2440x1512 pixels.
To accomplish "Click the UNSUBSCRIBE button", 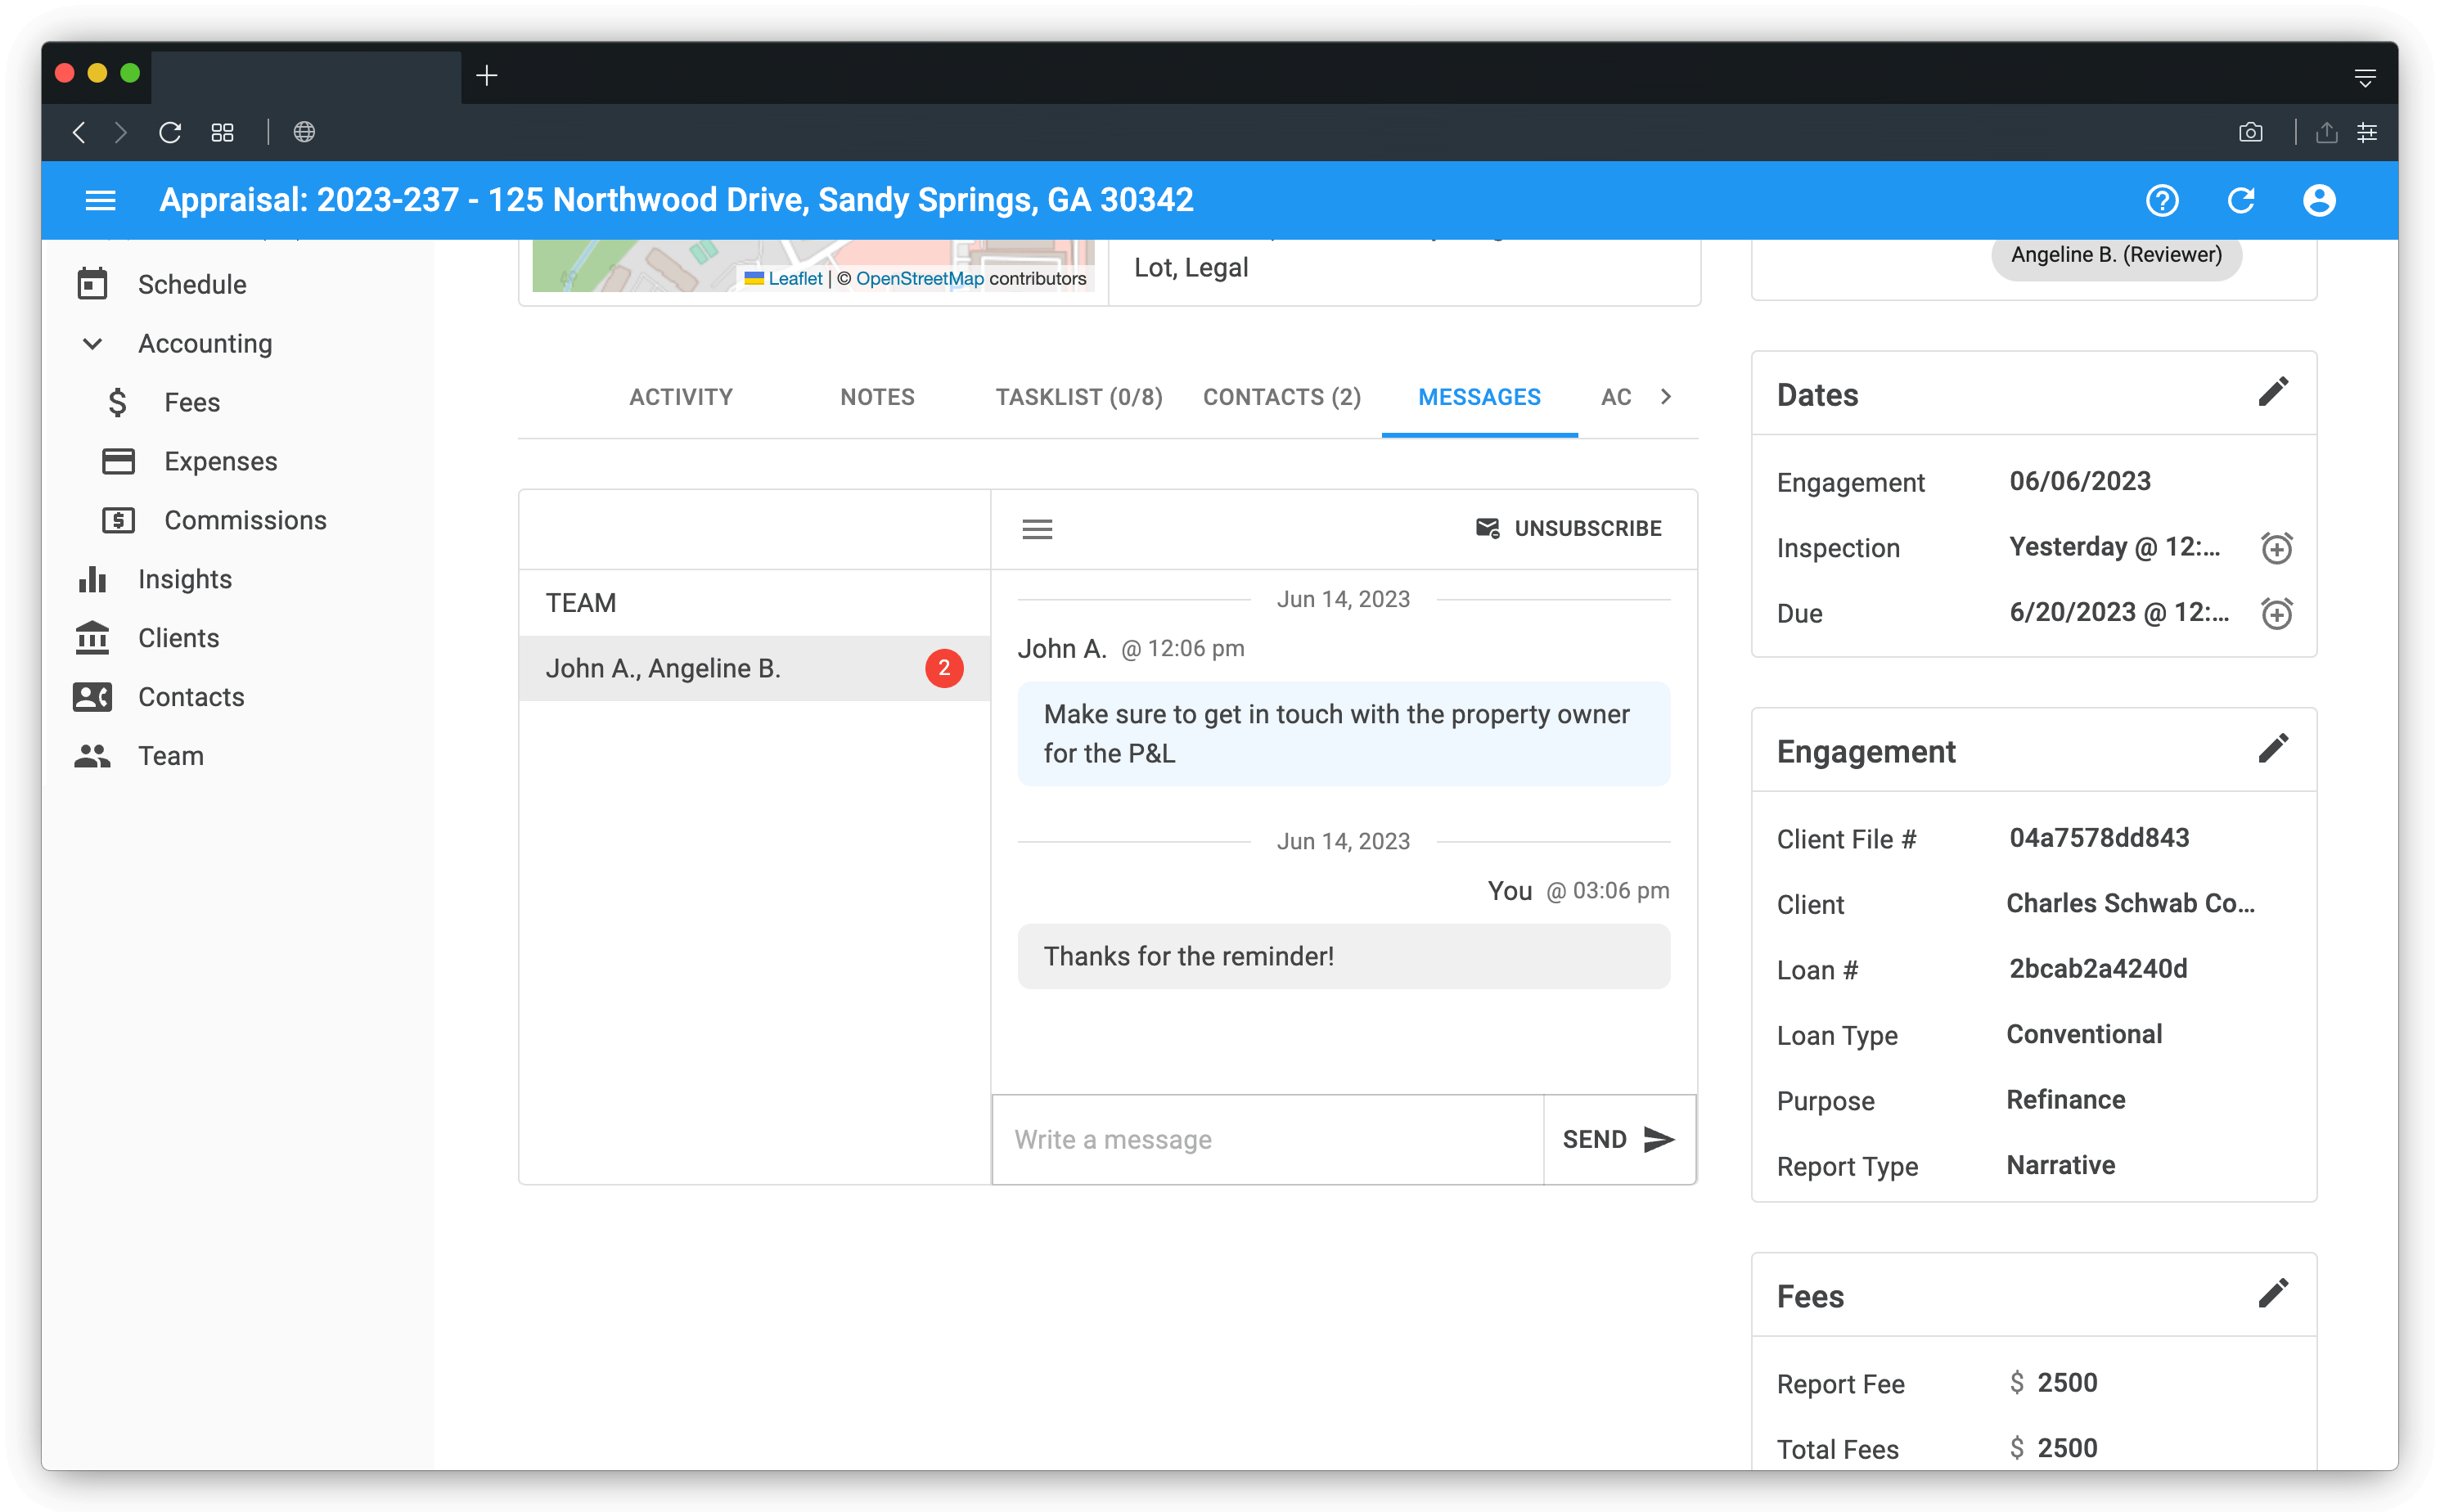I will click(x=1567, y=528).
